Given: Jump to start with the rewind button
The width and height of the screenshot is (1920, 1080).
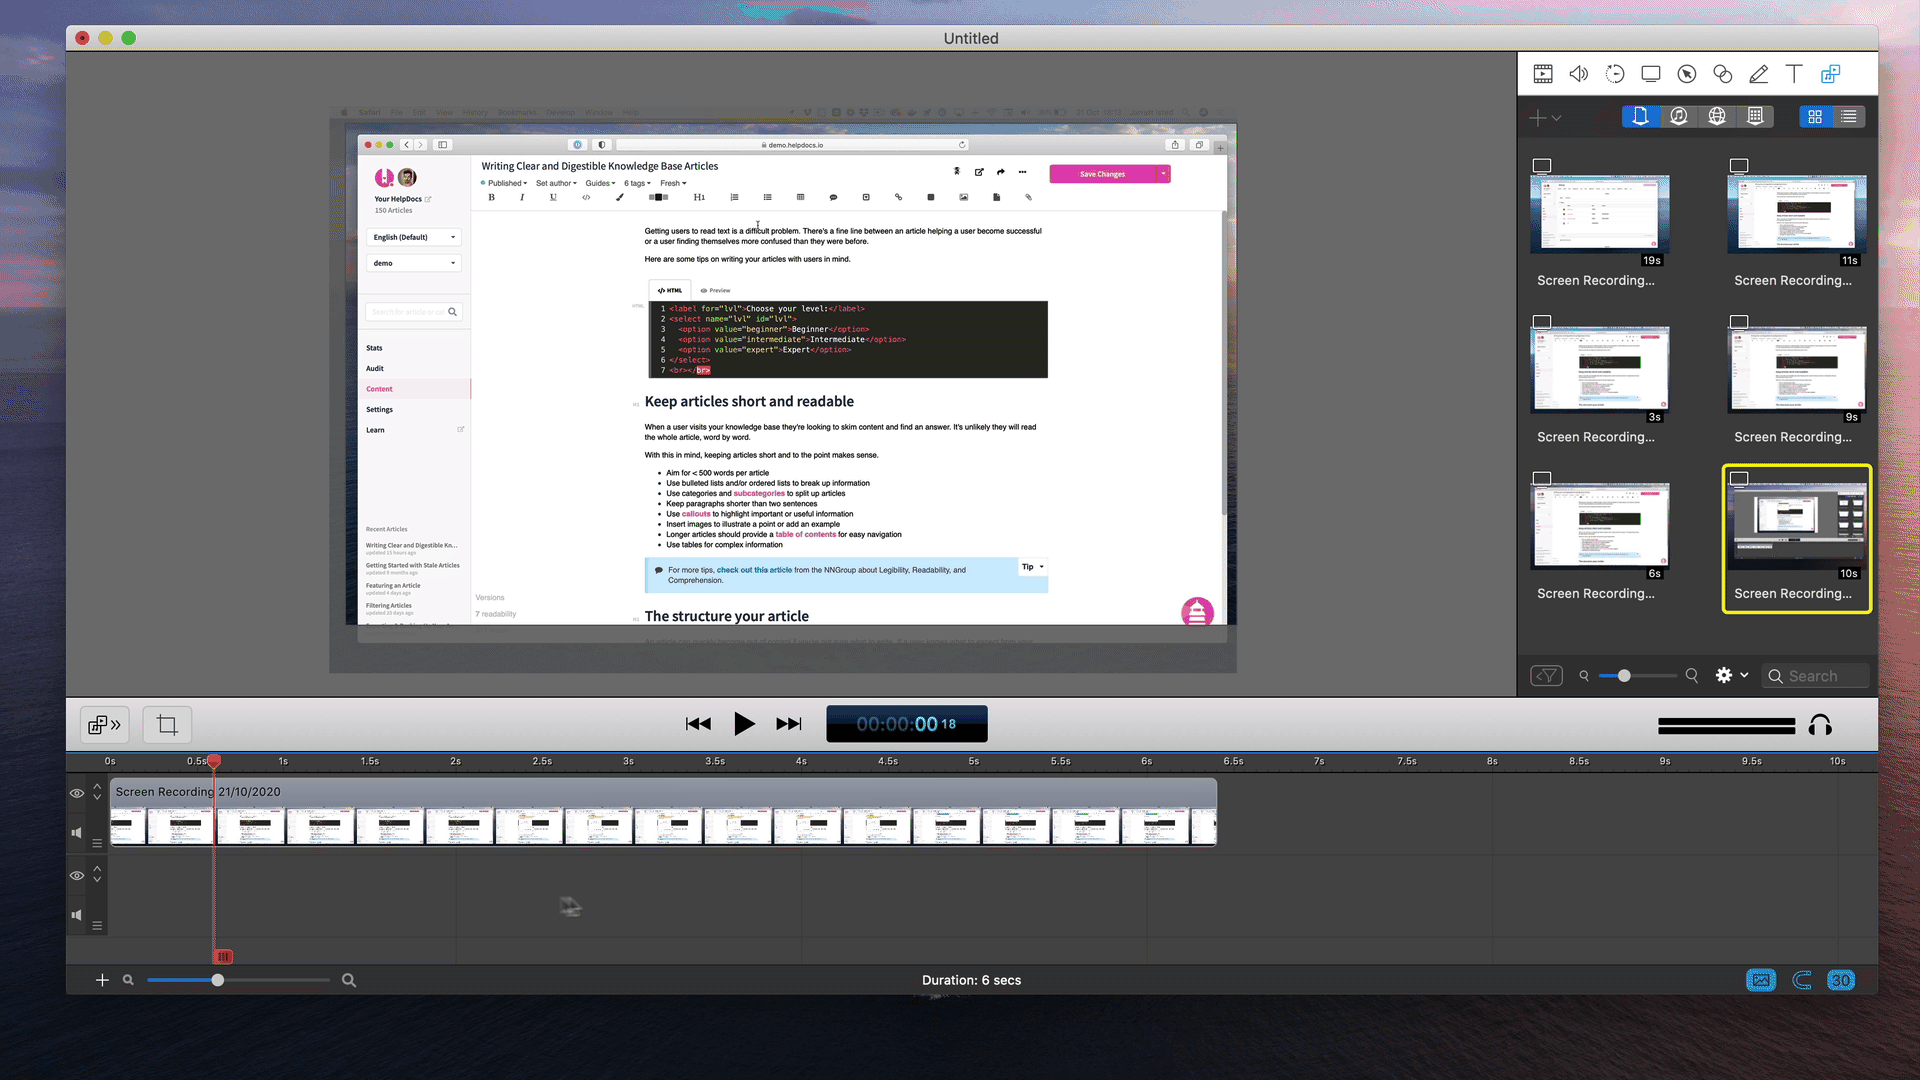Looking at the screenshot, I should coord(698,724).
